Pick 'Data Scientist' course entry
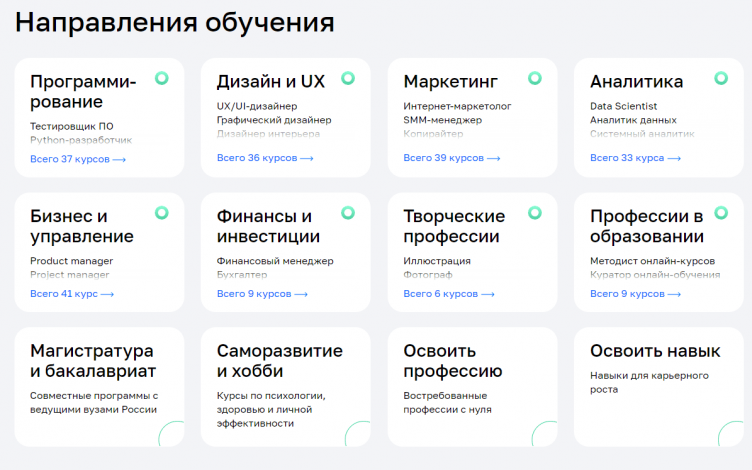Image resolution: width=752 pixels, height=470 pixels. coord(623,106)
